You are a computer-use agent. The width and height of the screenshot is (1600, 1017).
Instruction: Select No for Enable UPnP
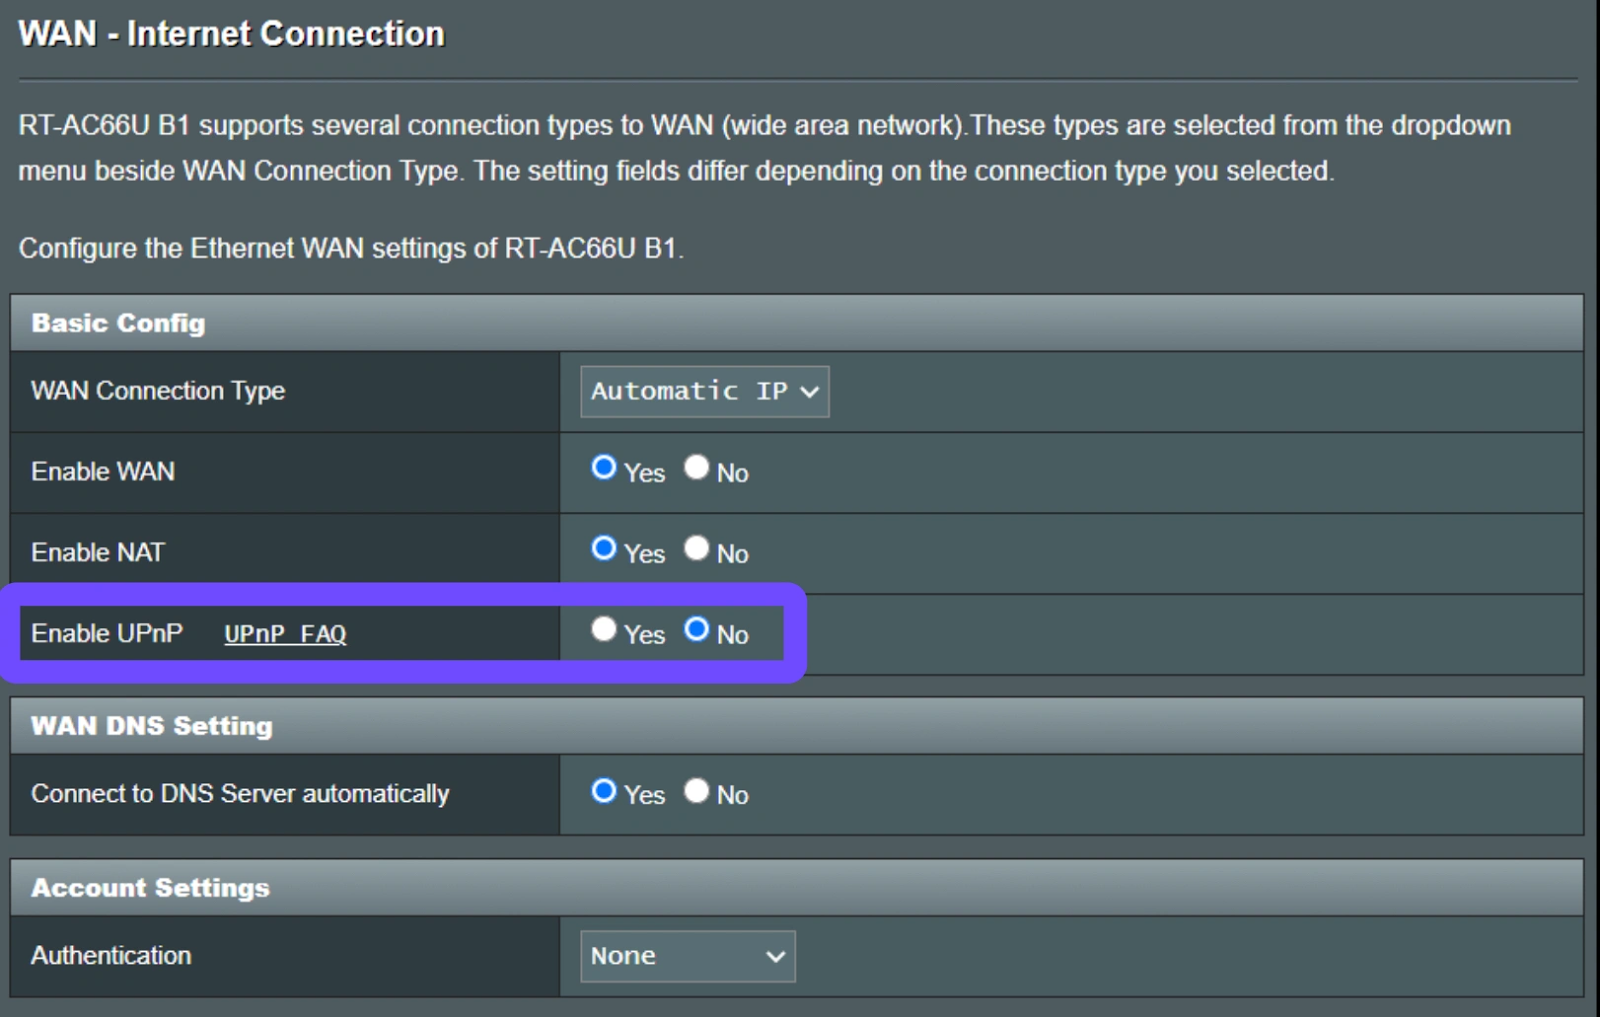point(697,629)
